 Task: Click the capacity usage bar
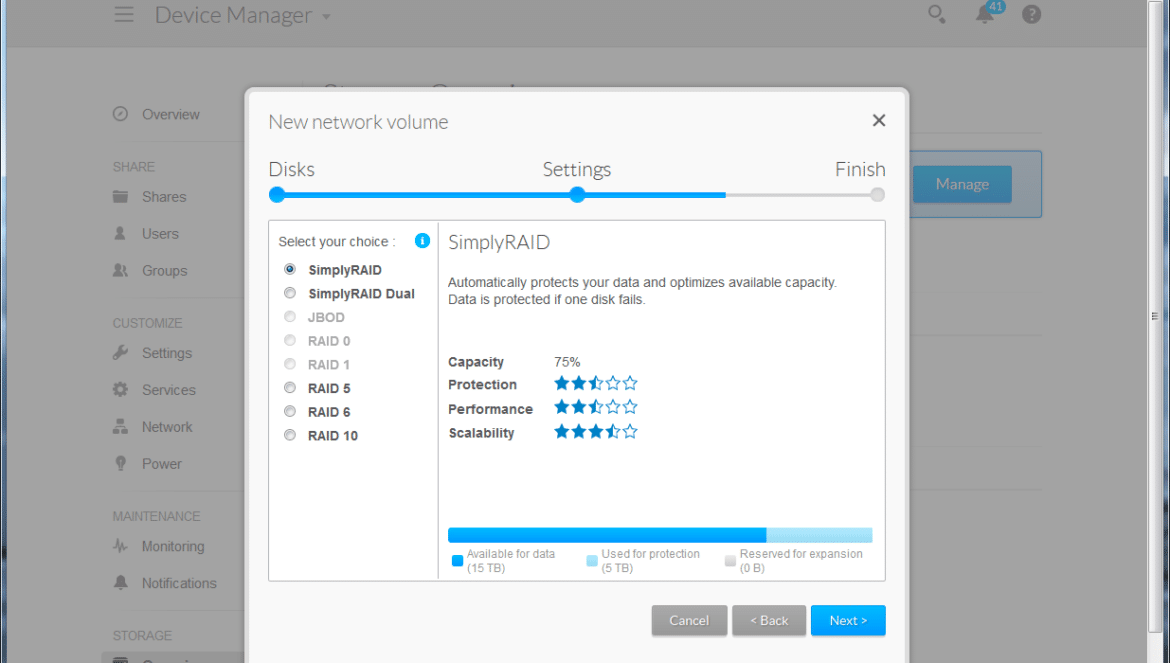click(660, 535)
